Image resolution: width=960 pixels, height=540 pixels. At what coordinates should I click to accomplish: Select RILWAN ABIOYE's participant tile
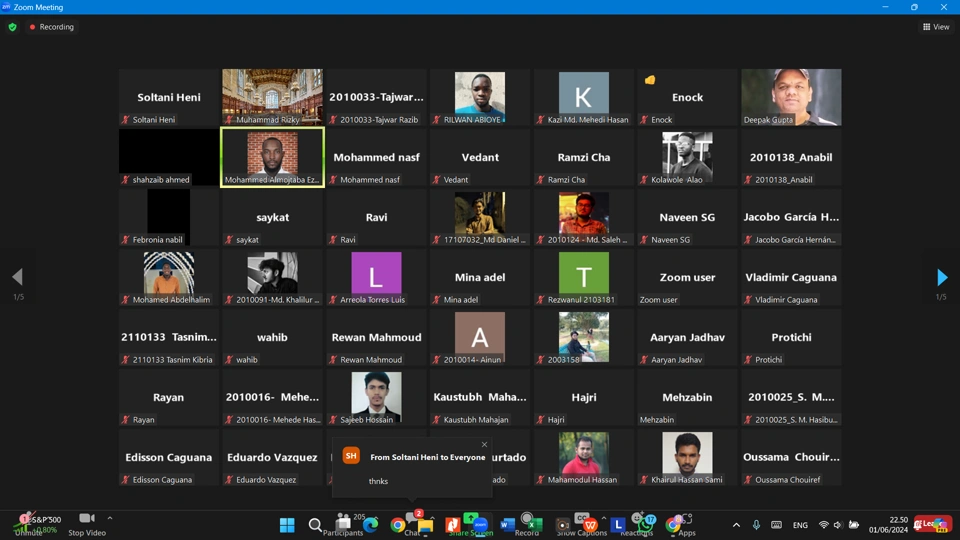coord(480,97)
